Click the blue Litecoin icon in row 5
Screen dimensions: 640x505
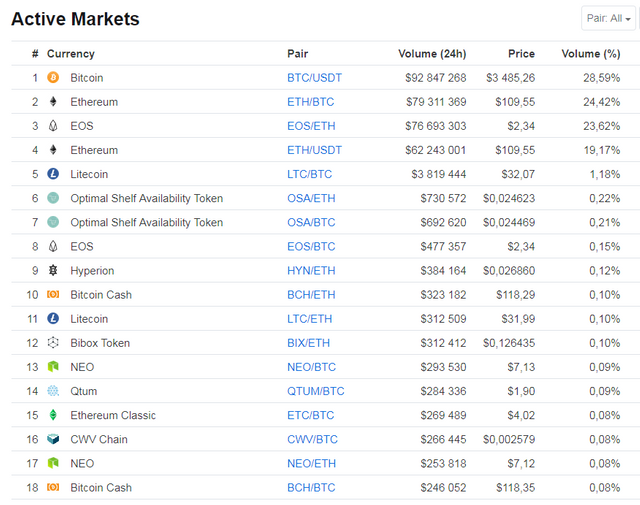pyautogui.click(x=53, y=174)
